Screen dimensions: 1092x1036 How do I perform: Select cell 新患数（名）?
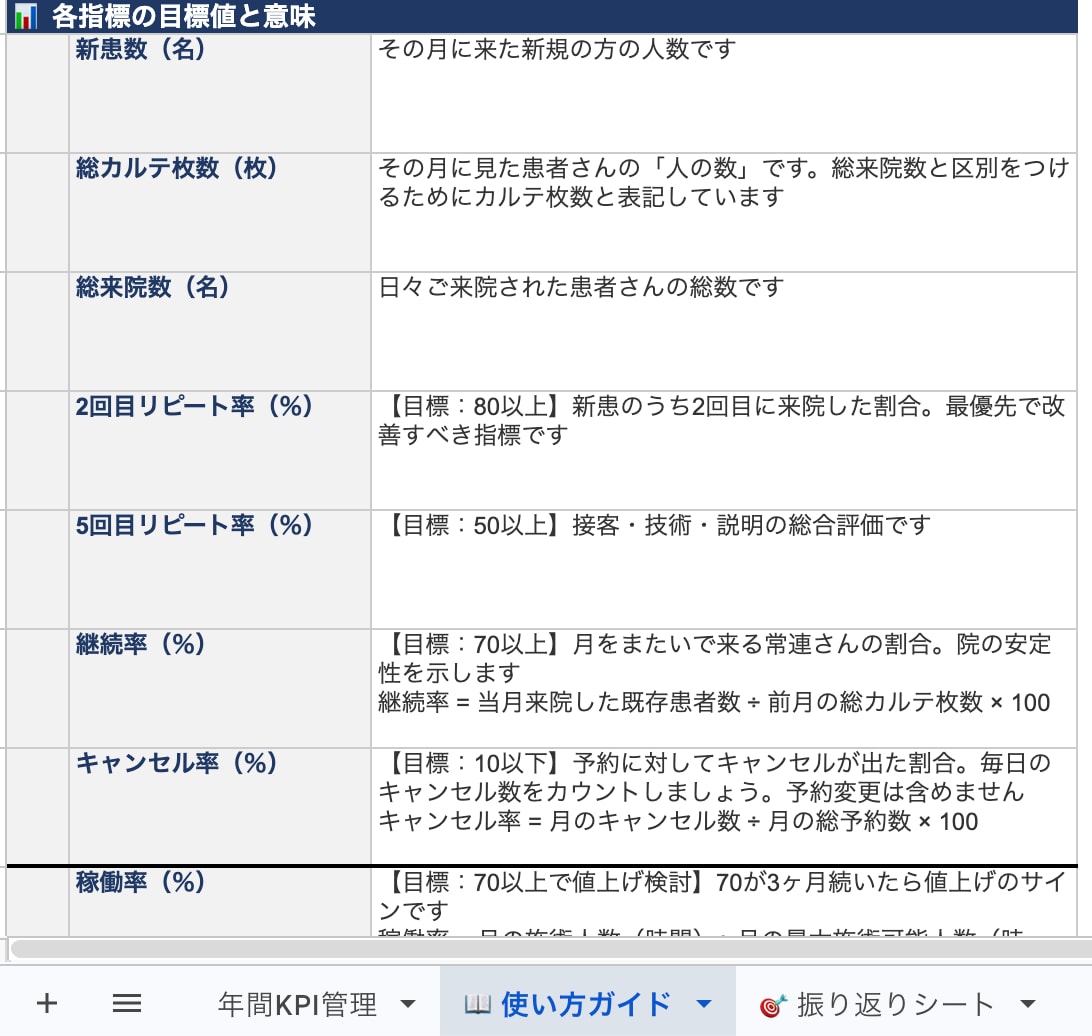(x=220, y=93)
